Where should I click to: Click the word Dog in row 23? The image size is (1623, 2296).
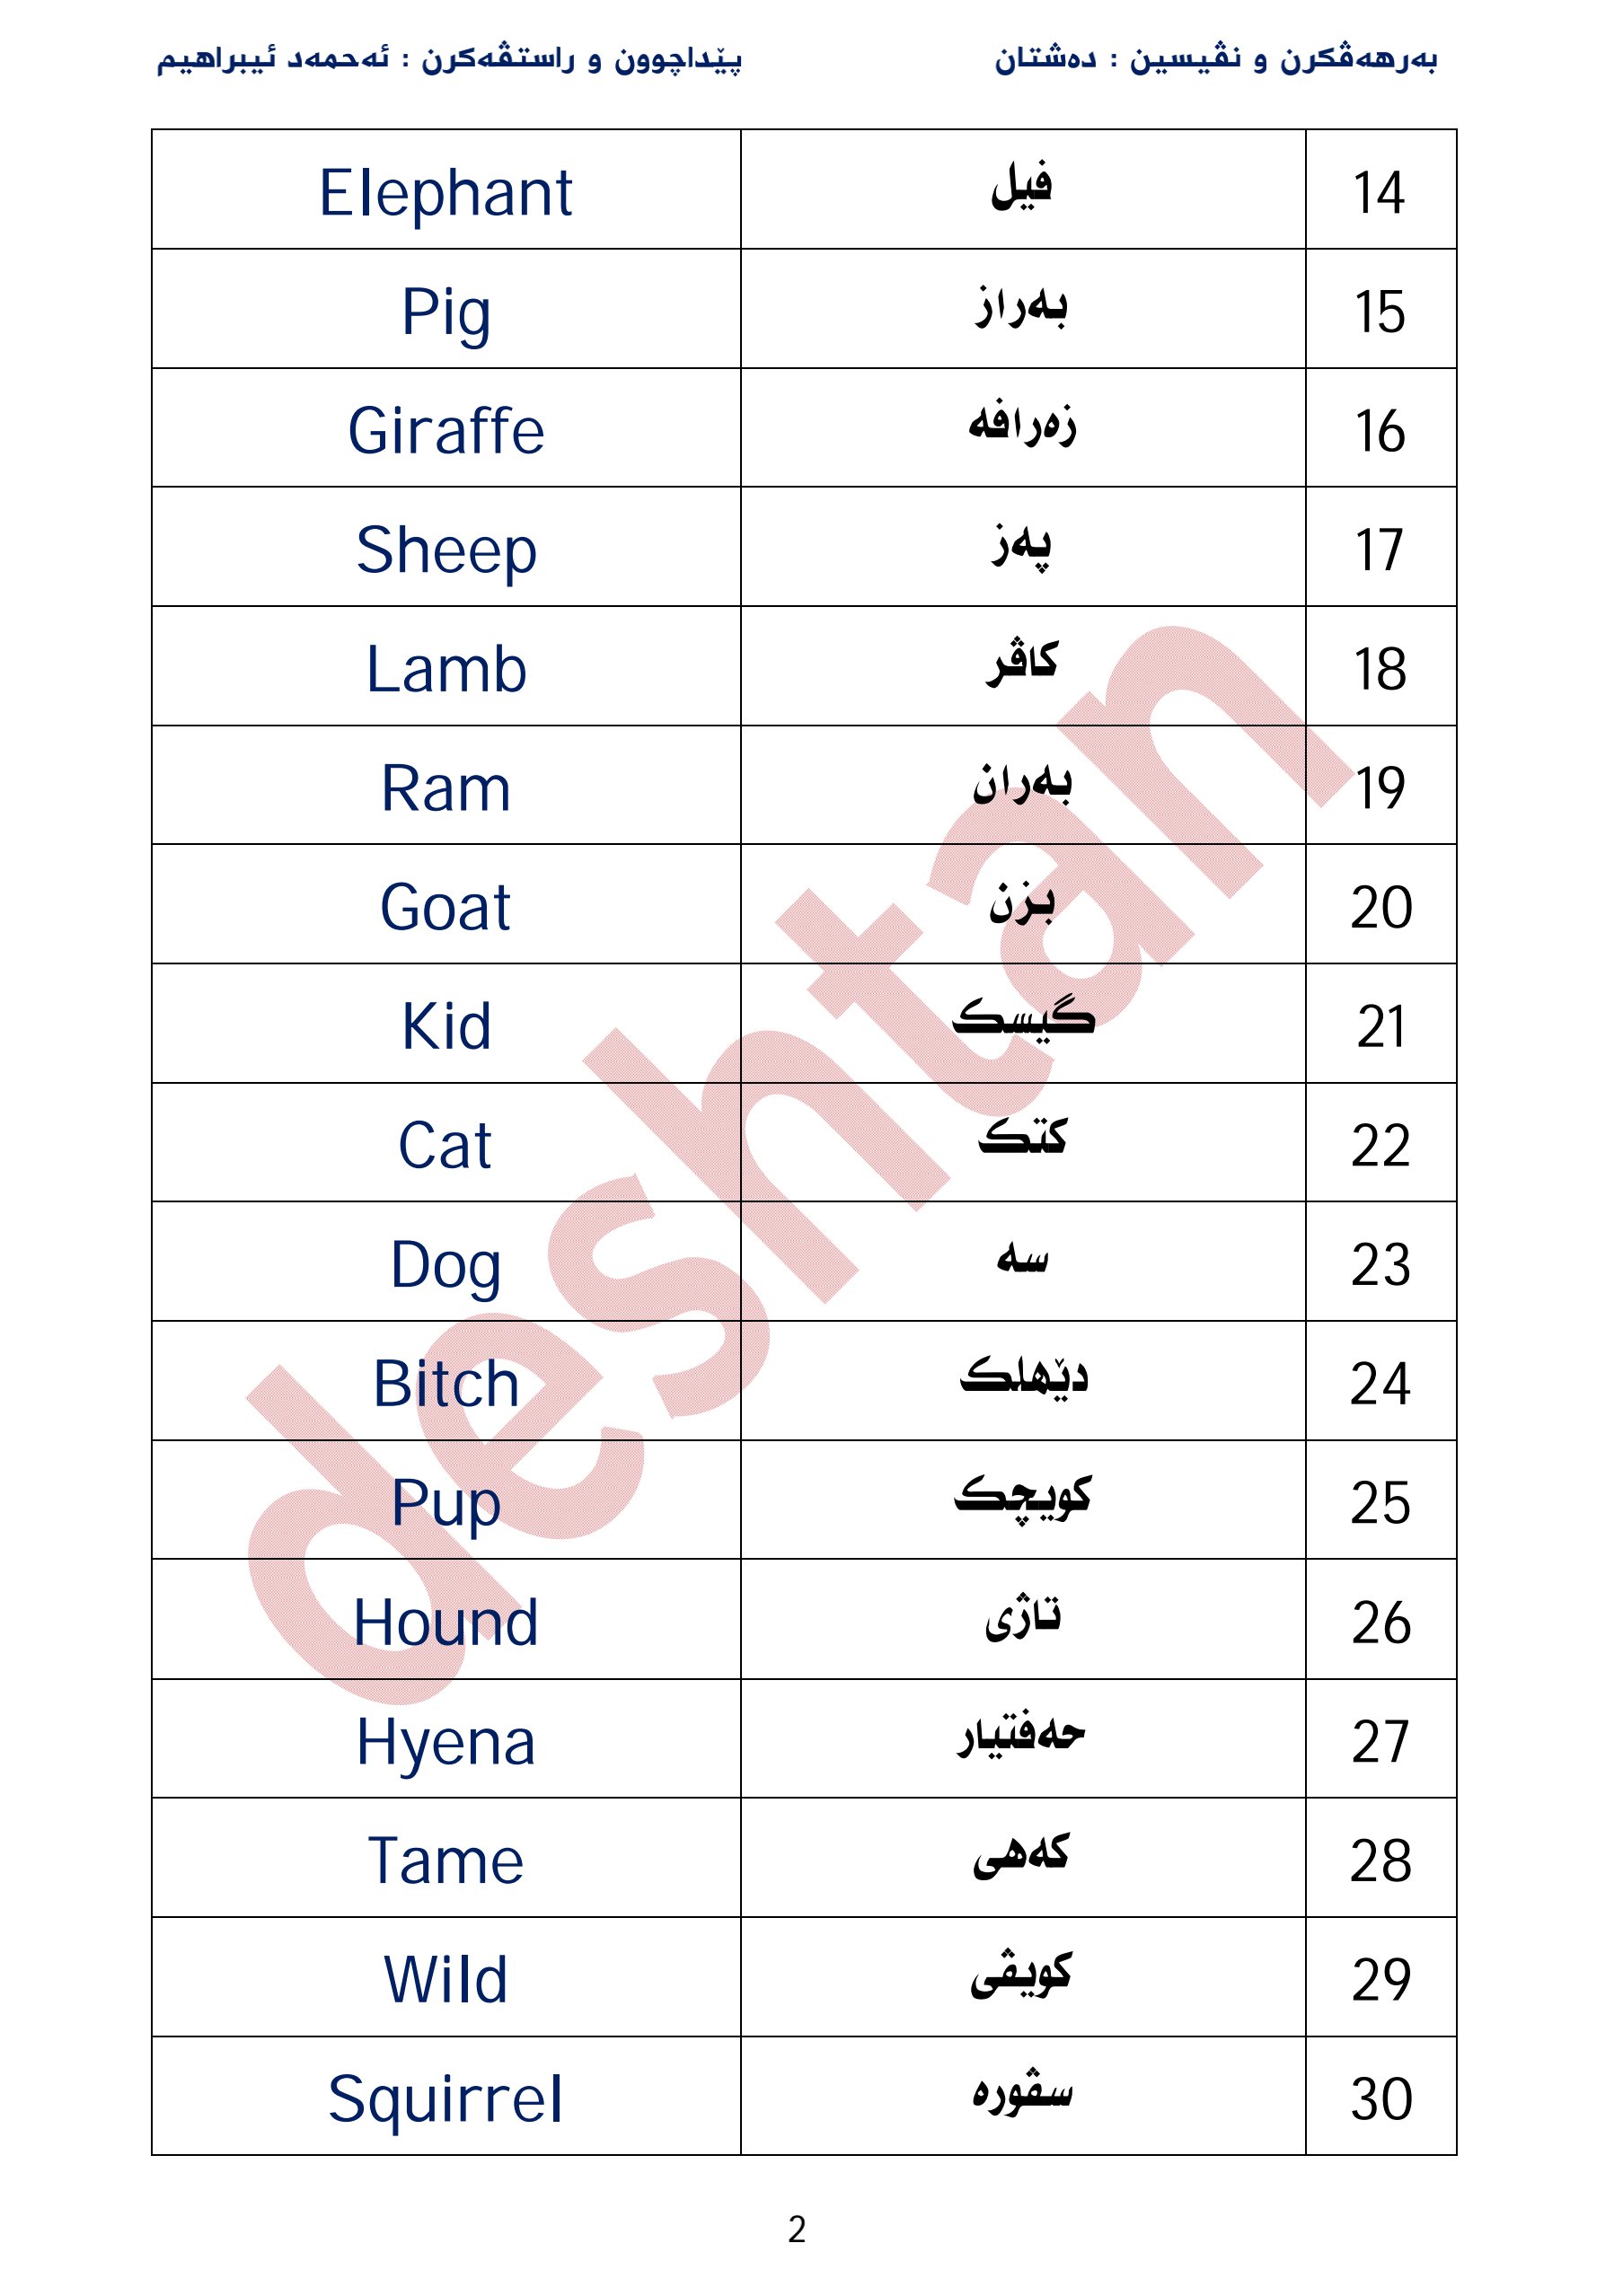[445, 1265]
